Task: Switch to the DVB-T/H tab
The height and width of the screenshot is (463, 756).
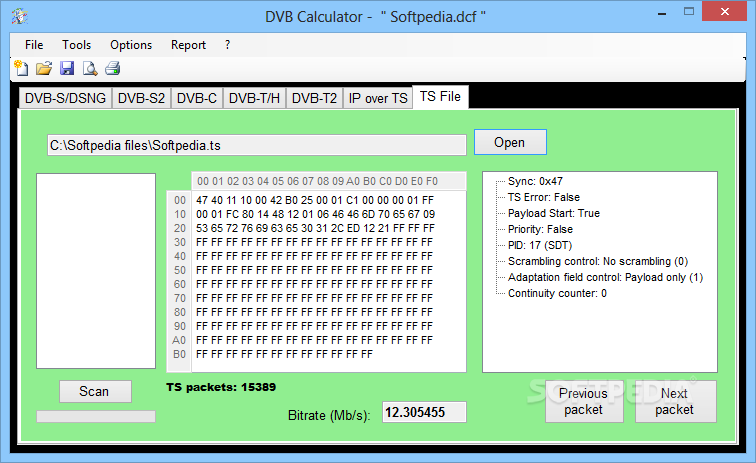Action: coord(254,98)
